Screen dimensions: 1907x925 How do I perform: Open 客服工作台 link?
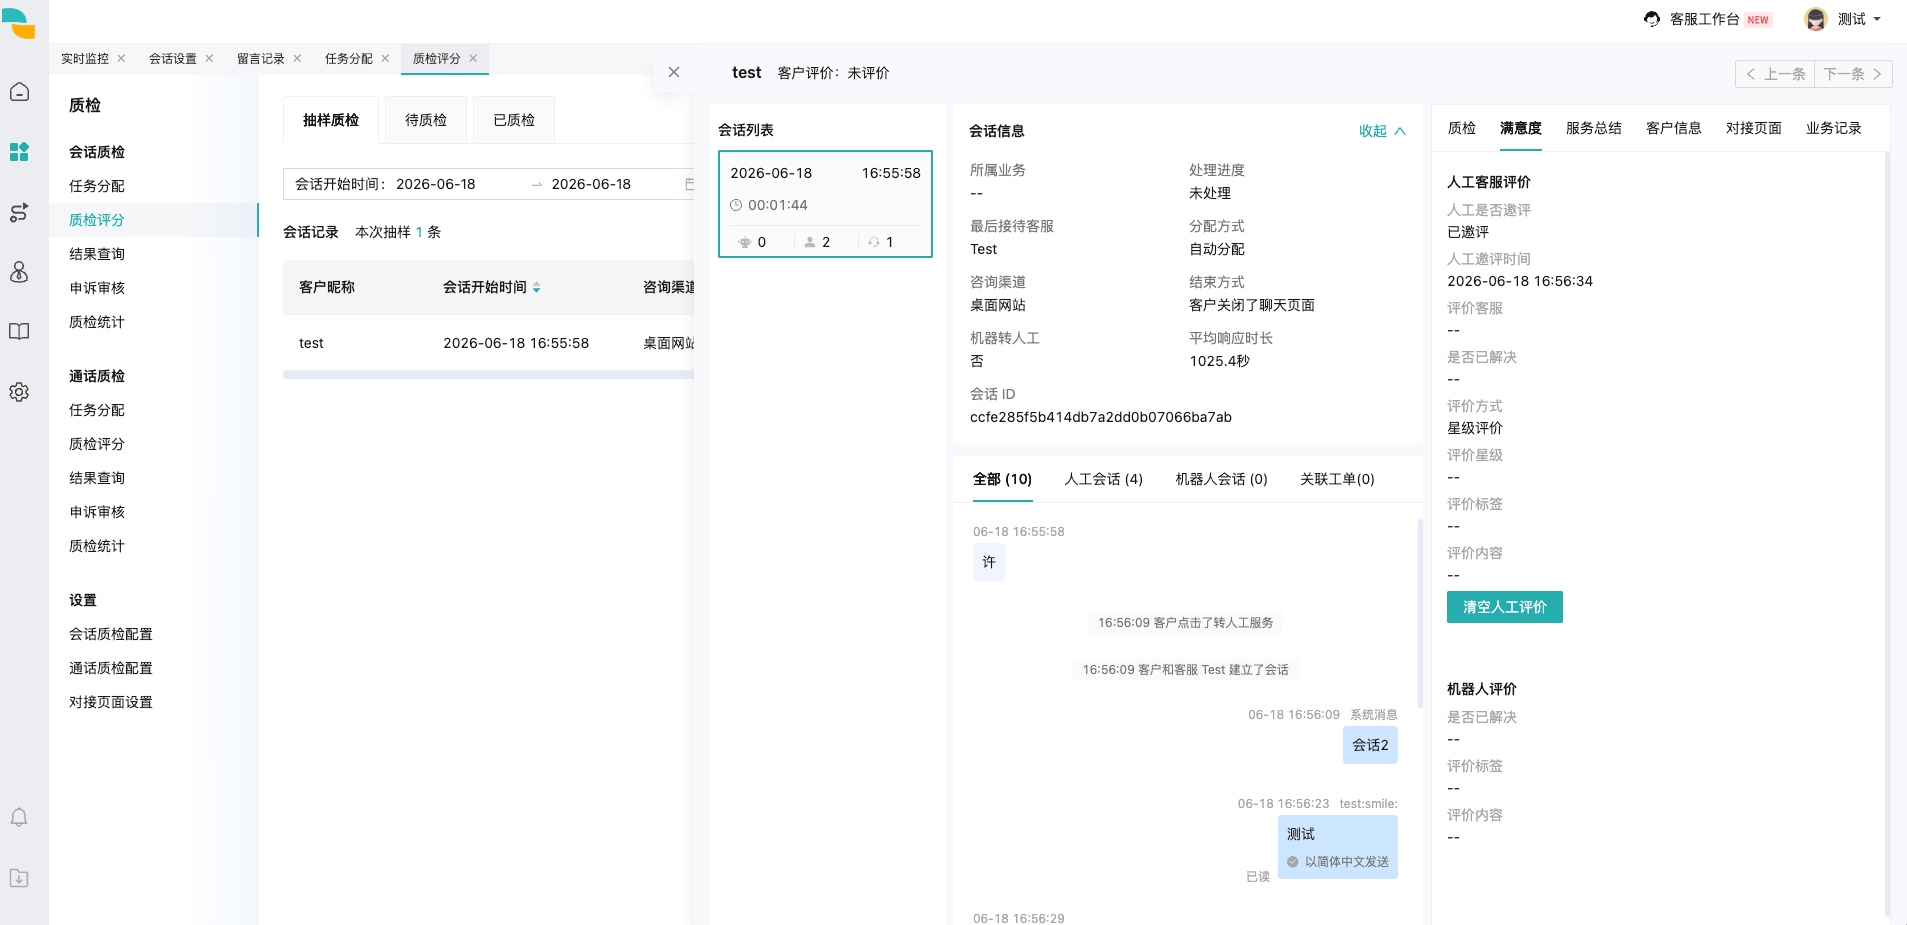coord(1705,19)
